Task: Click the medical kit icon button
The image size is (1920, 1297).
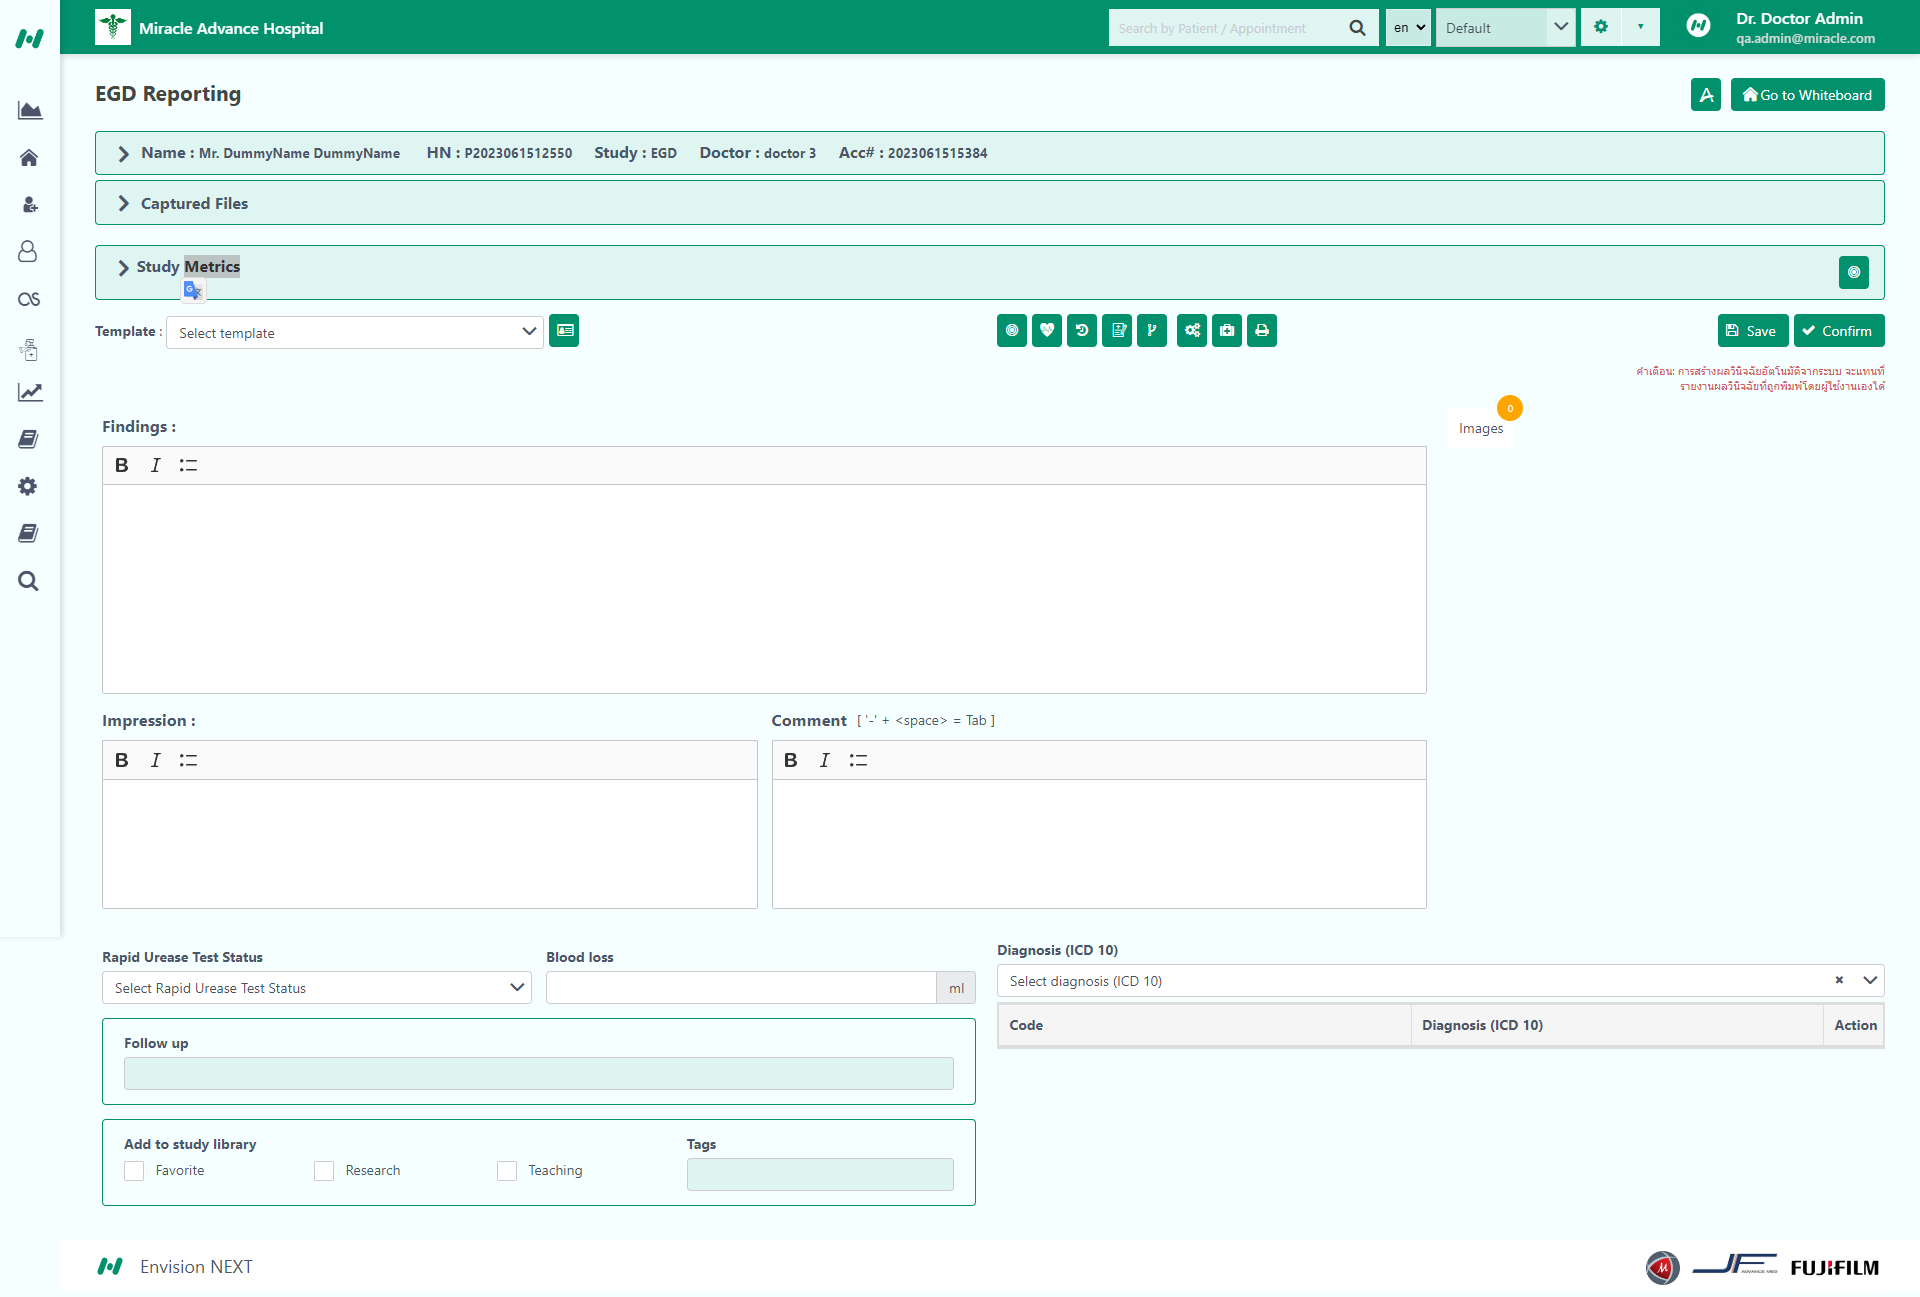Action: (x=1226, y=331)
